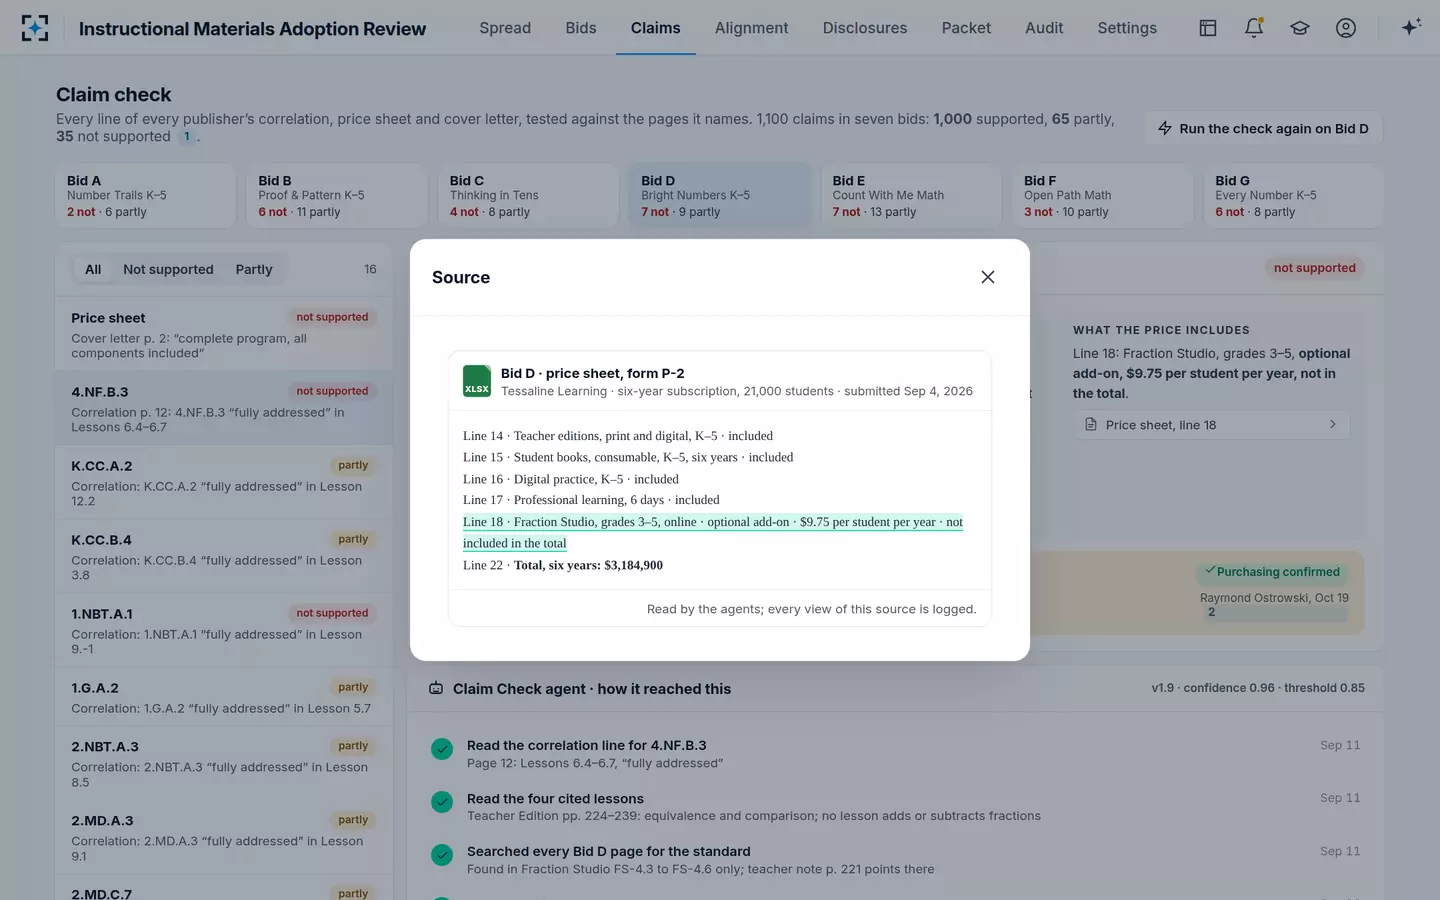Select the All filter
This screenshot has height=900, width=1440.
tap(93, 269)
